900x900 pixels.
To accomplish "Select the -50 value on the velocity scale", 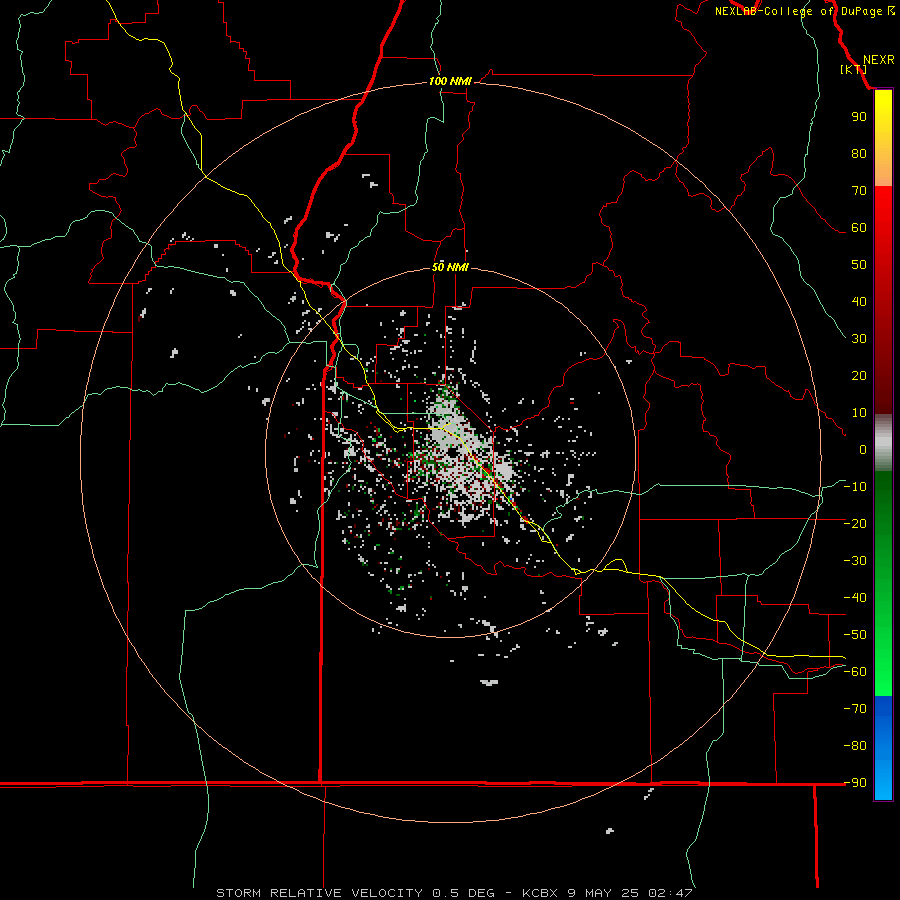I will (855, 635).
